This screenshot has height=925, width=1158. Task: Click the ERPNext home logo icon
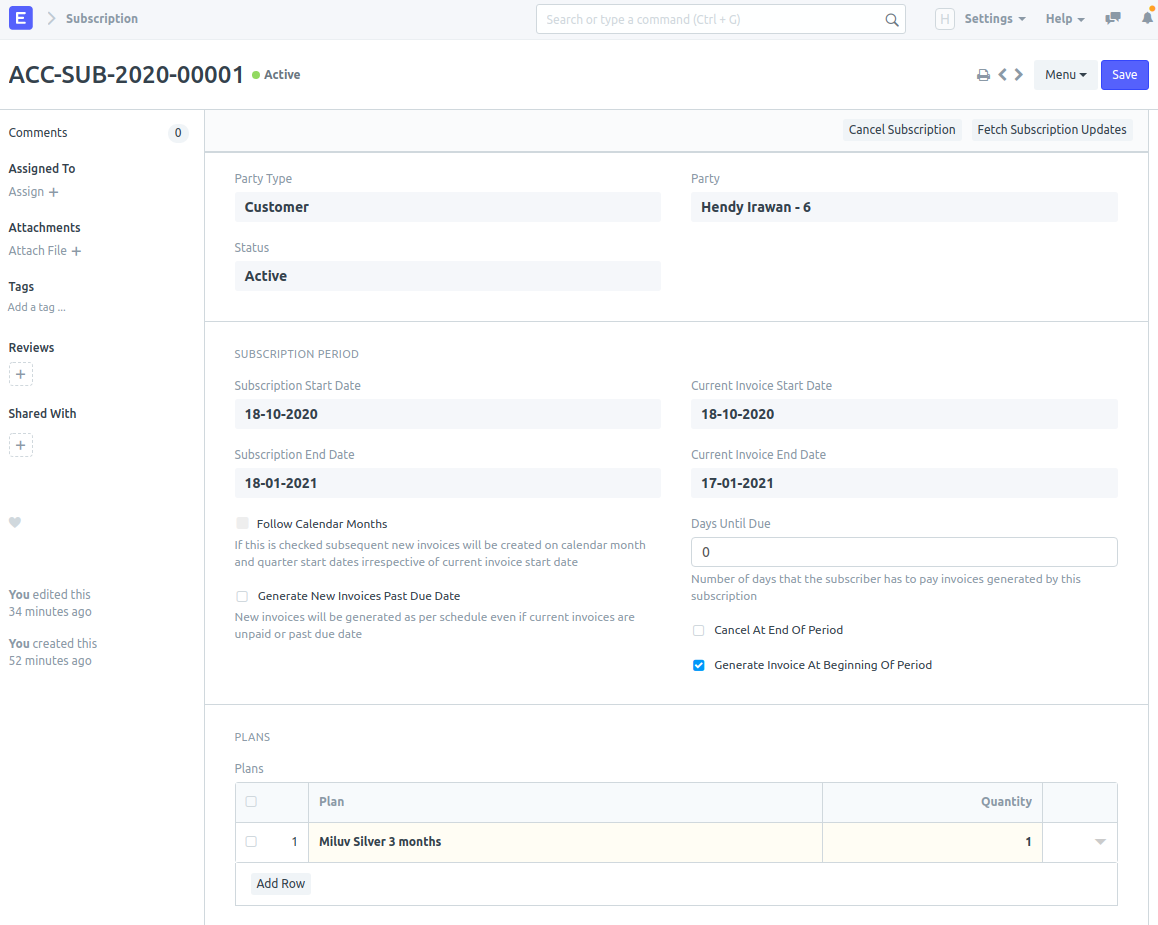coord(21,18)
